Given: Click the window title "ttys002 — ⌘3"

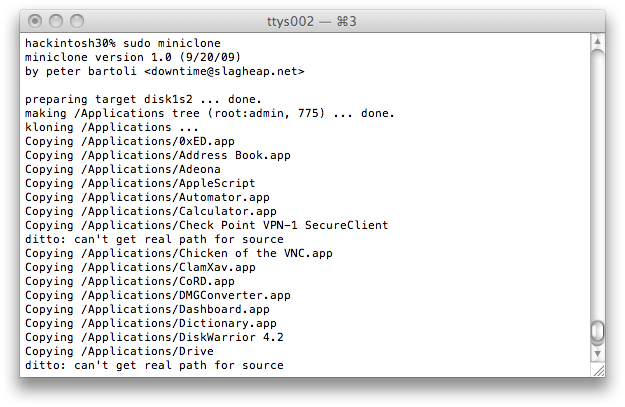Looking at the screenshot, I should [311, 20].
